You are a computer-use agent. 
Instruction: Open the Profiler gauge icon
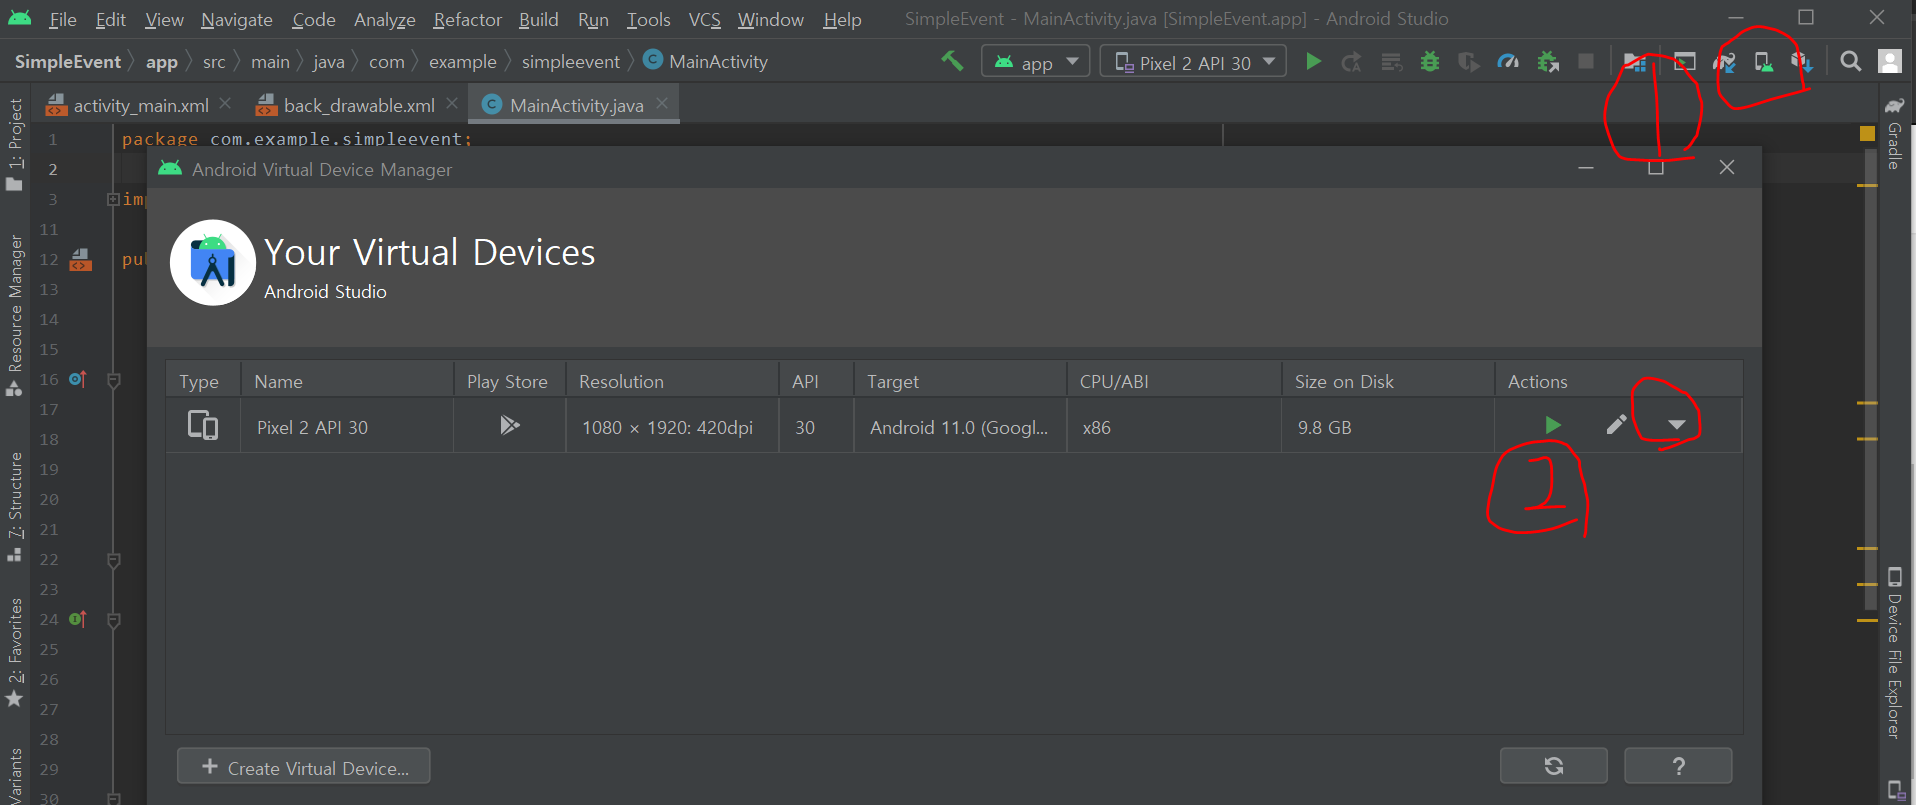coord(1508,62)
